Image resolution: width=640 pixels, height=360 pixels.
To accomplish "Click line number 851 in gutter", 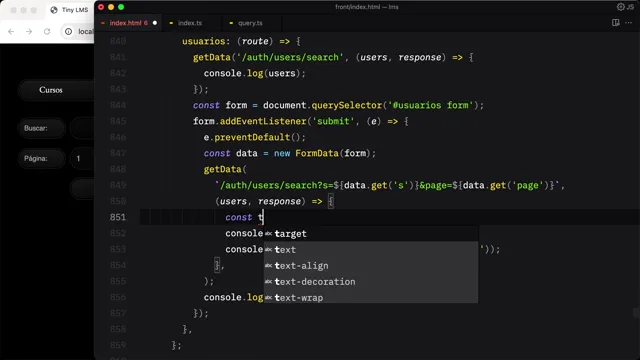I will point(118,217).
